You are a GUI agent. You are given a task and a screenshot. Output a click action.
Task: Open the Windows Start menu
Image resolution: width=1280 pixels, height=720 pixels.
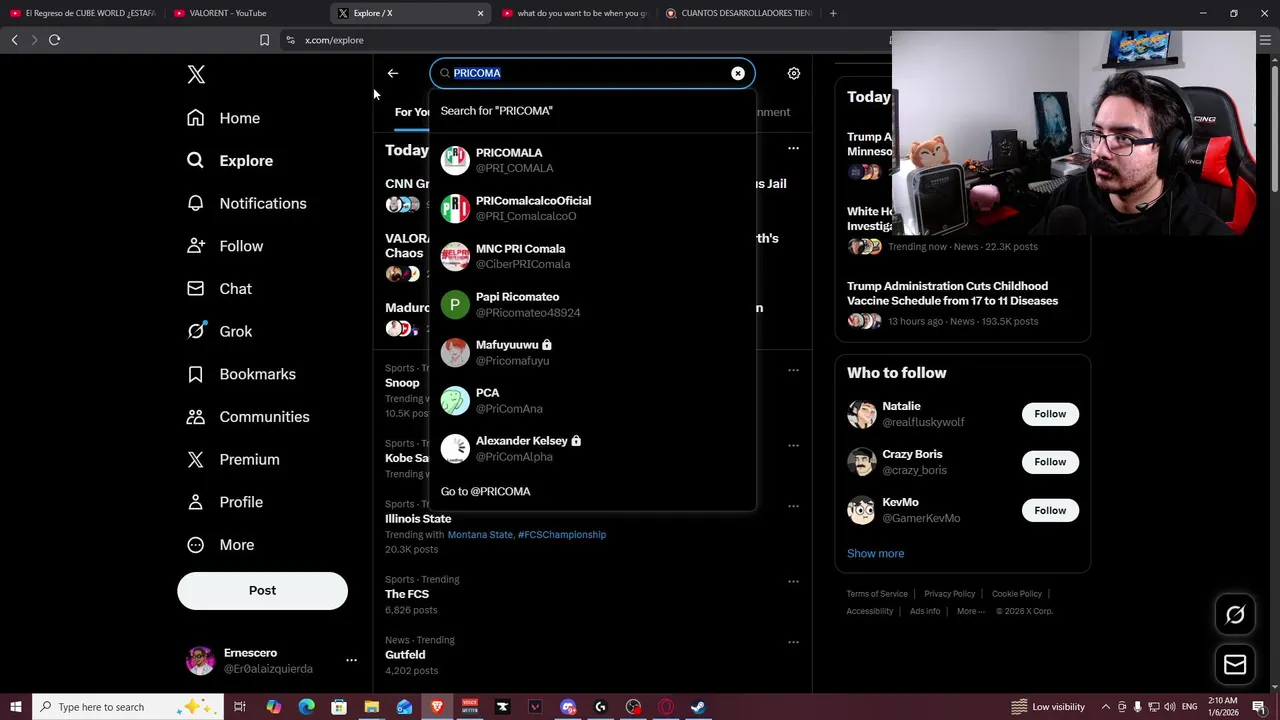(x=15, y=707)
